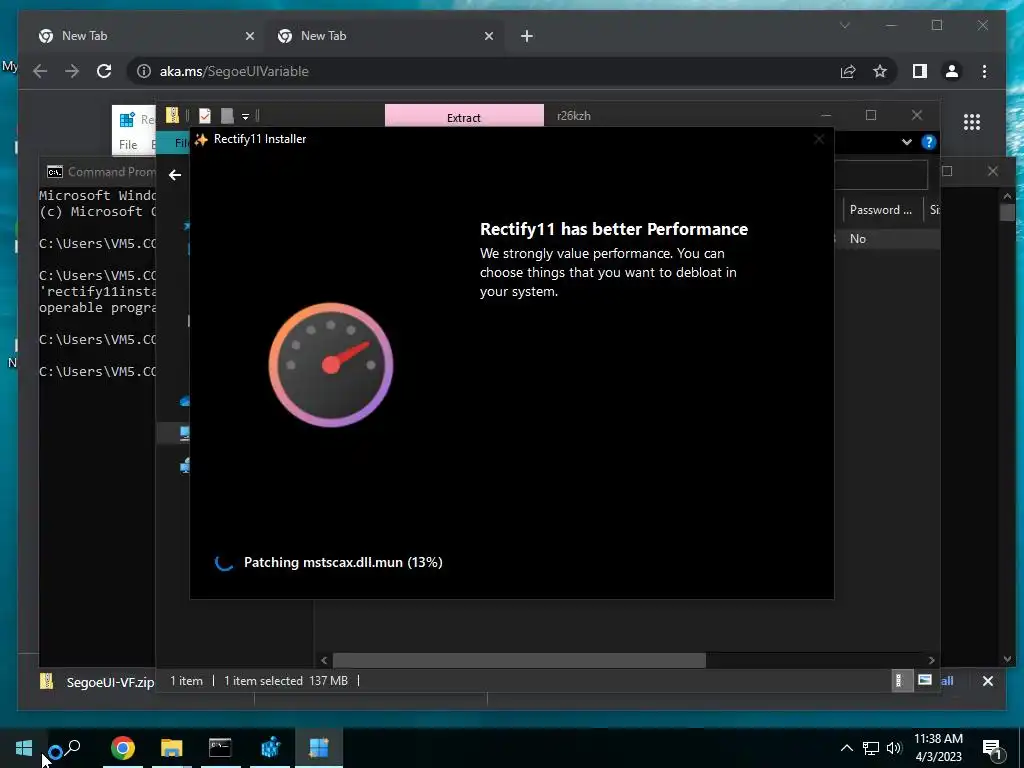Click the Chrome back arrow

(40, 71)
